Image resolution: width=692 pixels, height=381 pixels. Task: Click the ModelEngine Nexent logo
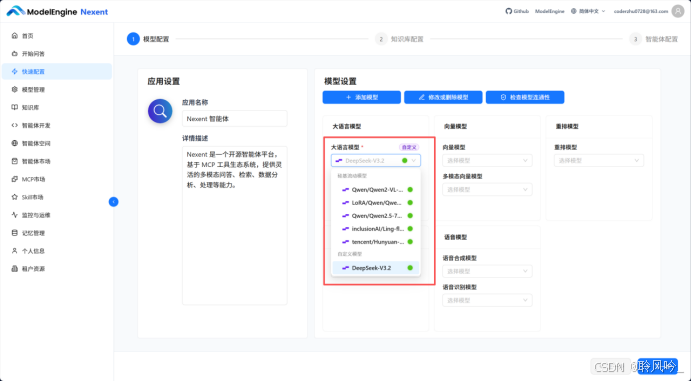(x=57, y=11)
